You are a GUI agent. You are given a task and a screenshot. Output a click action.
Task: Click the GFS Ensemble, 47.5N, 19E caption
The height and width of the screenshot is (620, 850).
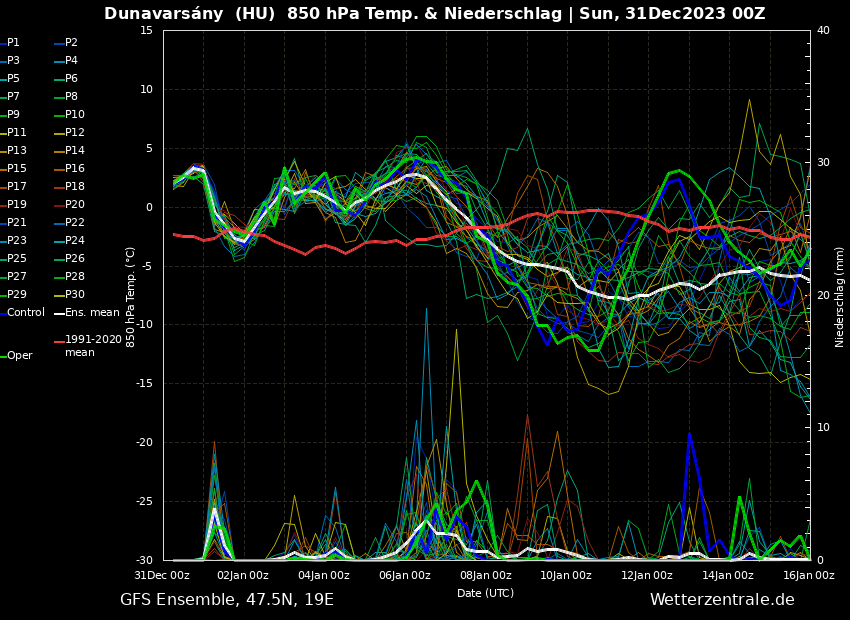pos(227,600)
